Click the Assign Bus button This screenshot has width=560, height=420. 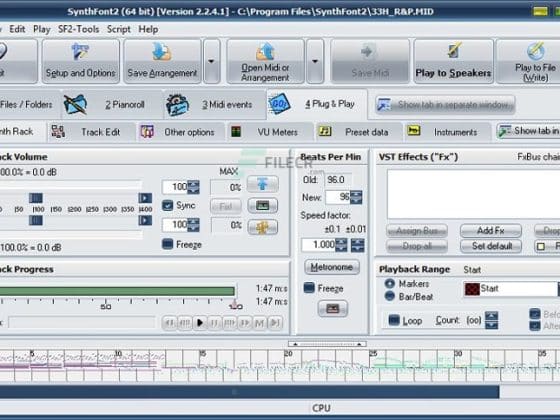(x=417, y=231)
